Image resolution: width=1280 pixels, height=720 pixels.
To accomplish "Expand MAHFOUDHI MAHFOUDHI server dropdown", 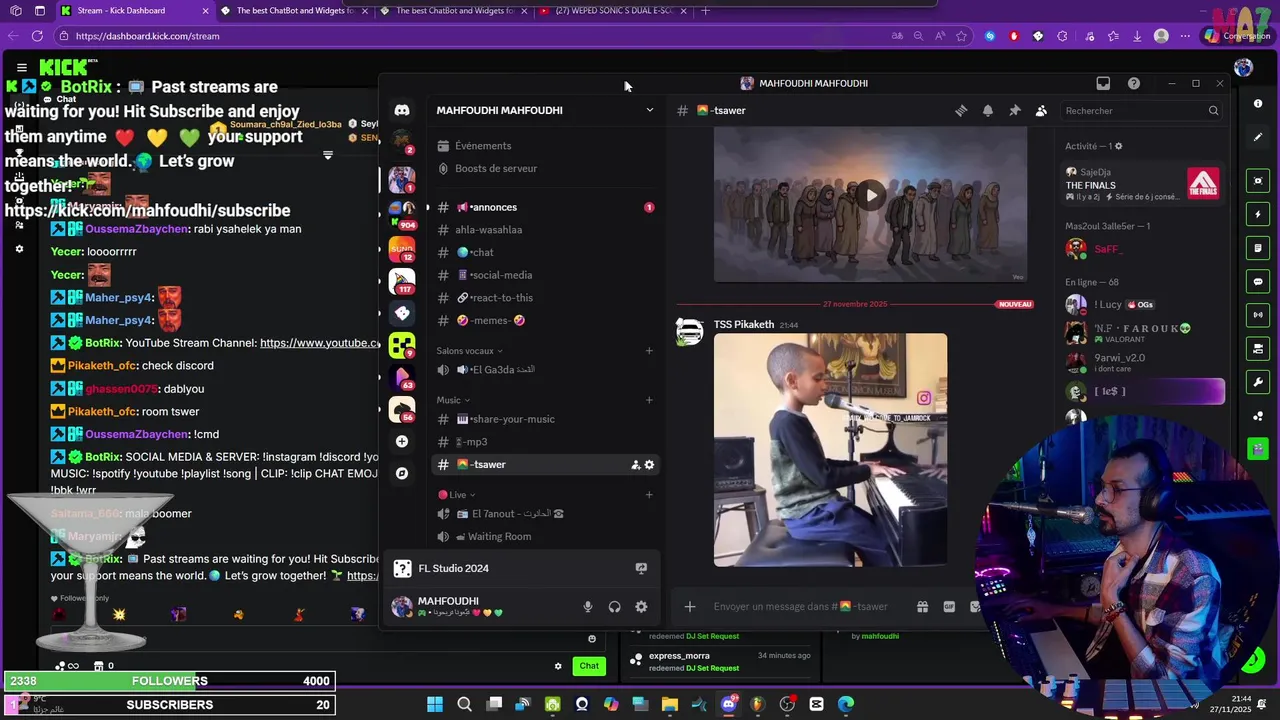I will pos(649,110).
